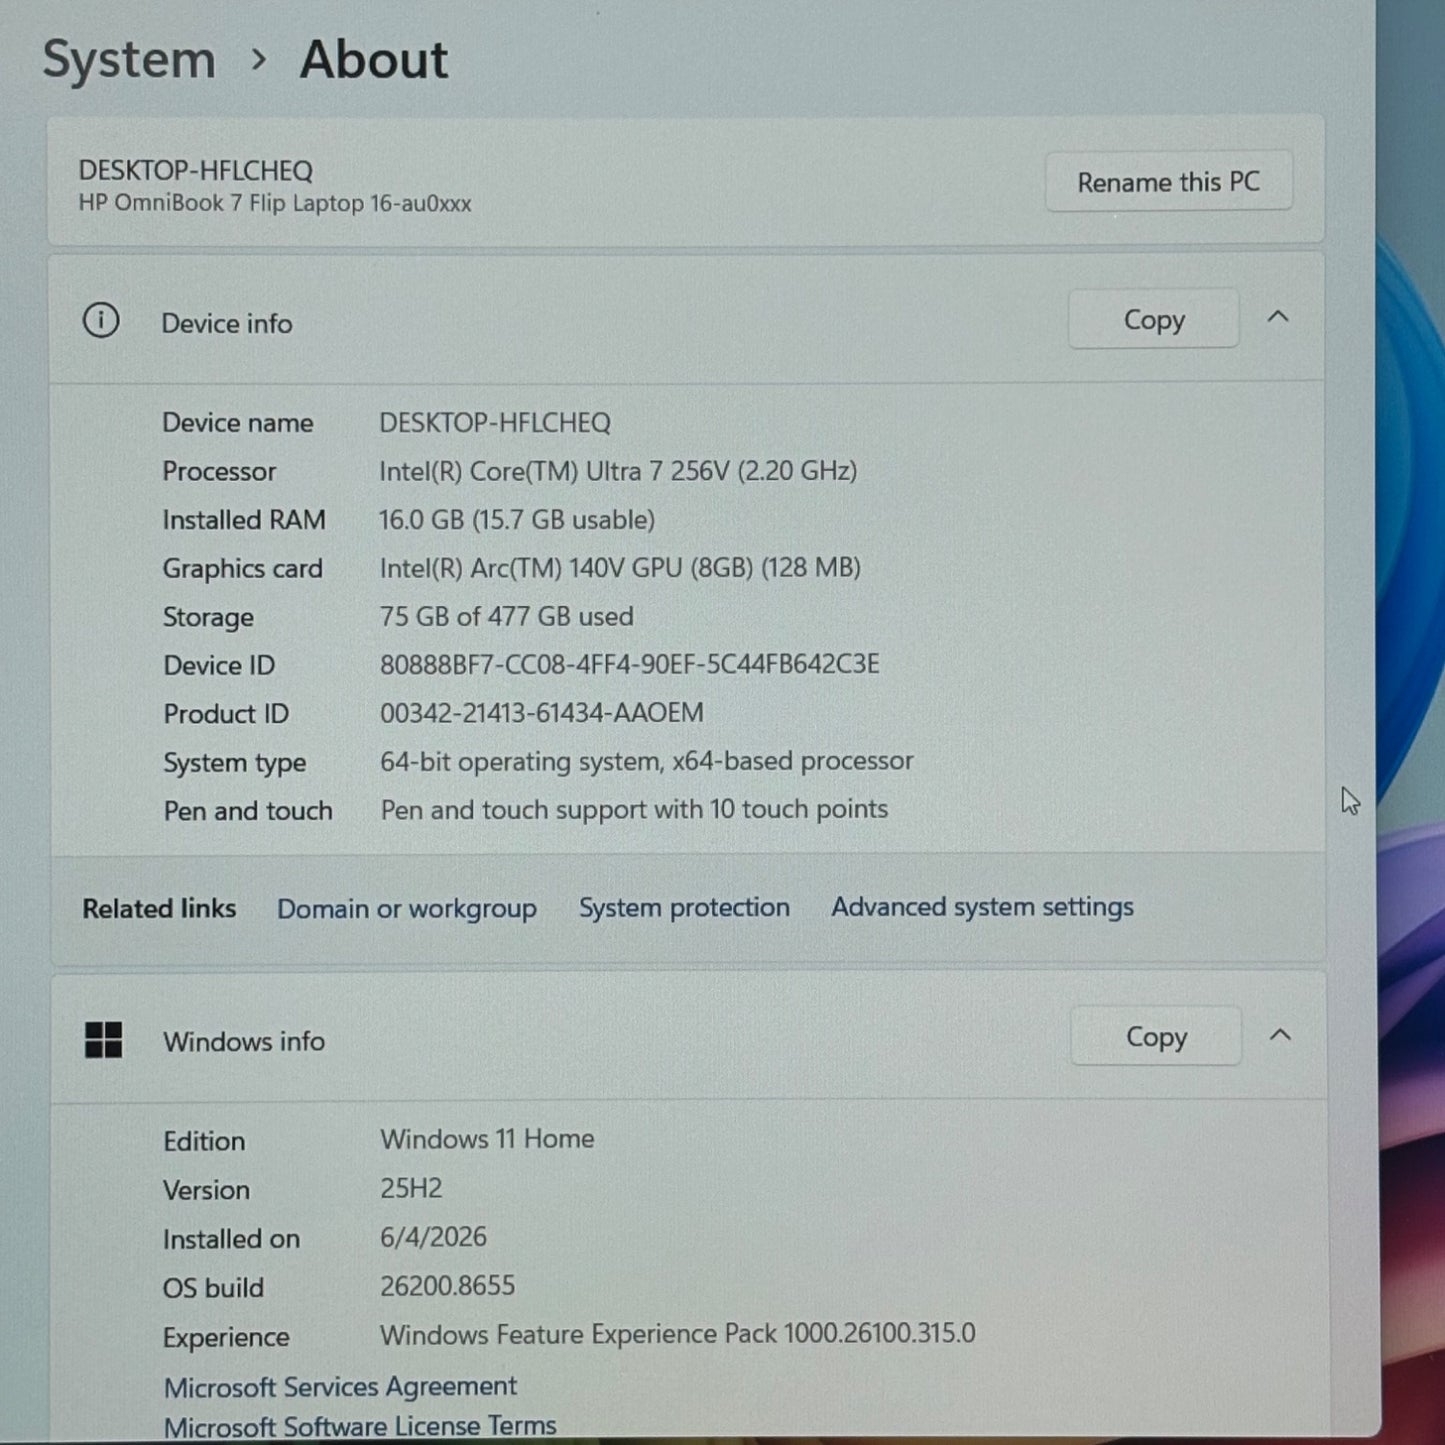Viewport: 1445px width, 1445px height.
Task: Collapse the Device info section chevron
Action: click(x=1278, y=318)
